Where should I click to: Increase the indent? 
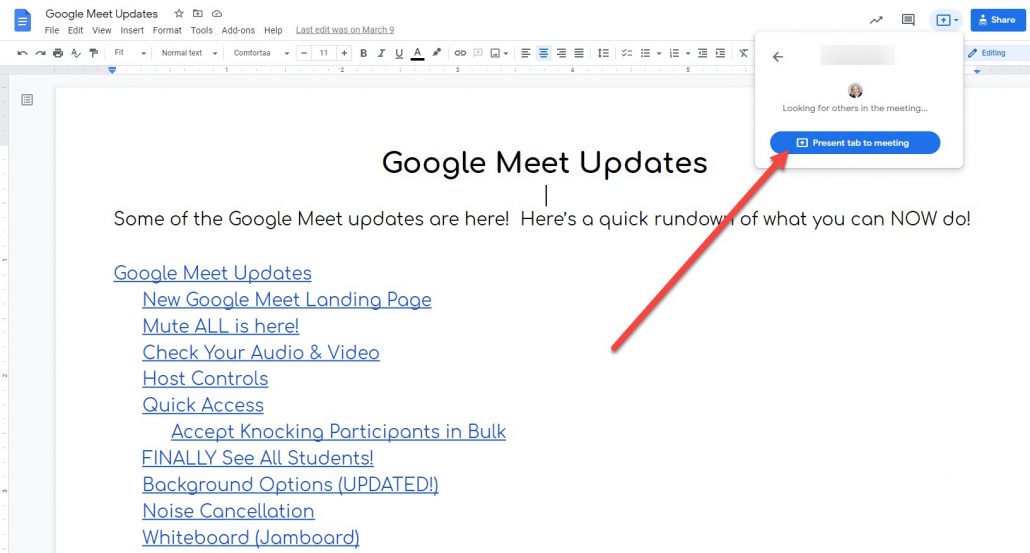(721, 53)
